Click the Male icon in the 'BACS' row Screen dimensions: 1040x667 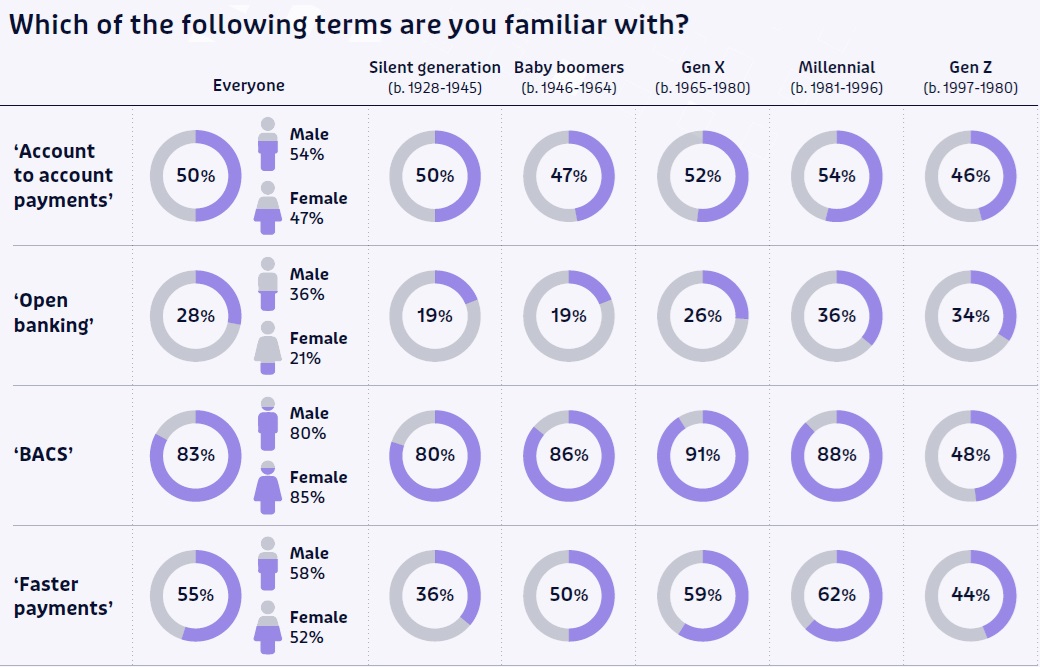[x=267, y=424]
